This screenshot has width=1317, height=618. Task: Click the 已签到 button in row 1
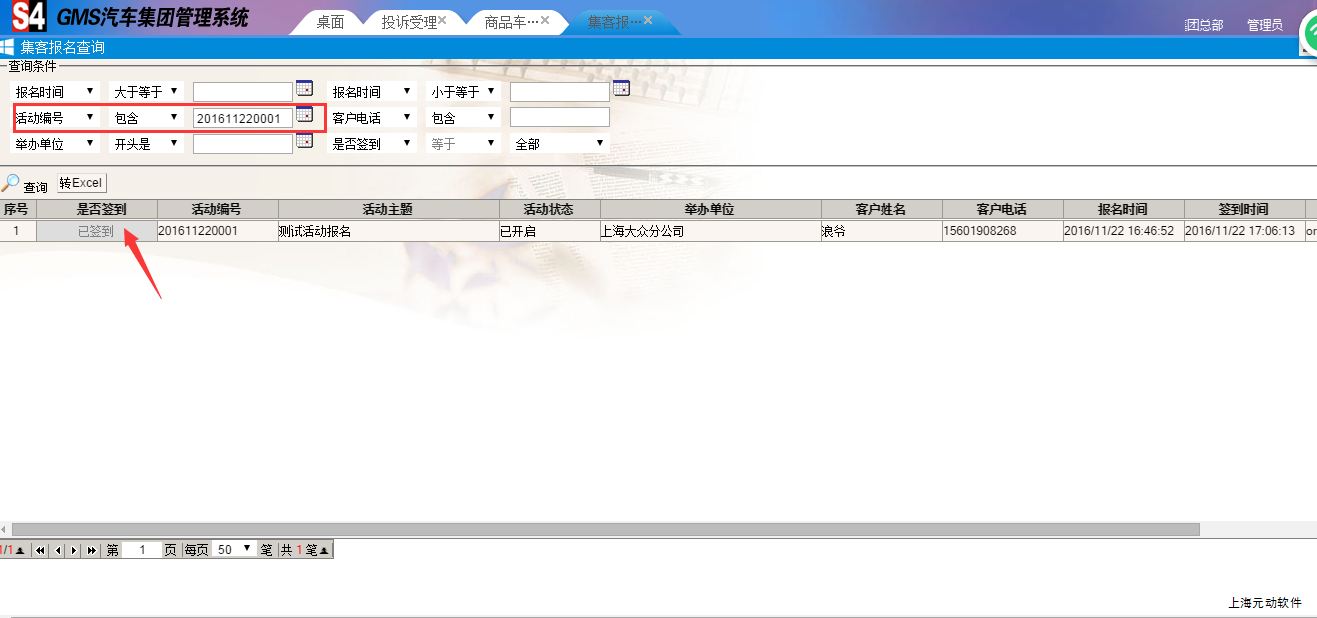[x=96, y=231]
